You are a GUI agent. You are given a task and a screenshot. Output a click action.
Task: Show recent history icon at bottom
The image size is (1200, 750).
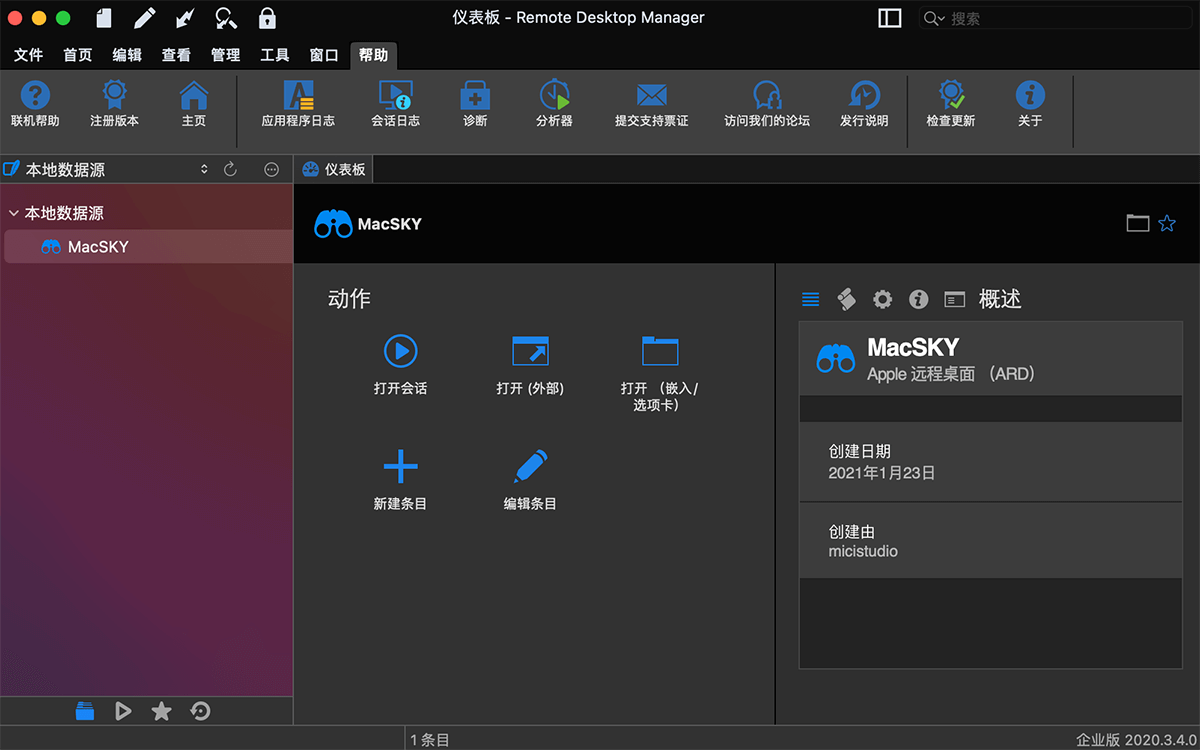[200, 711]
